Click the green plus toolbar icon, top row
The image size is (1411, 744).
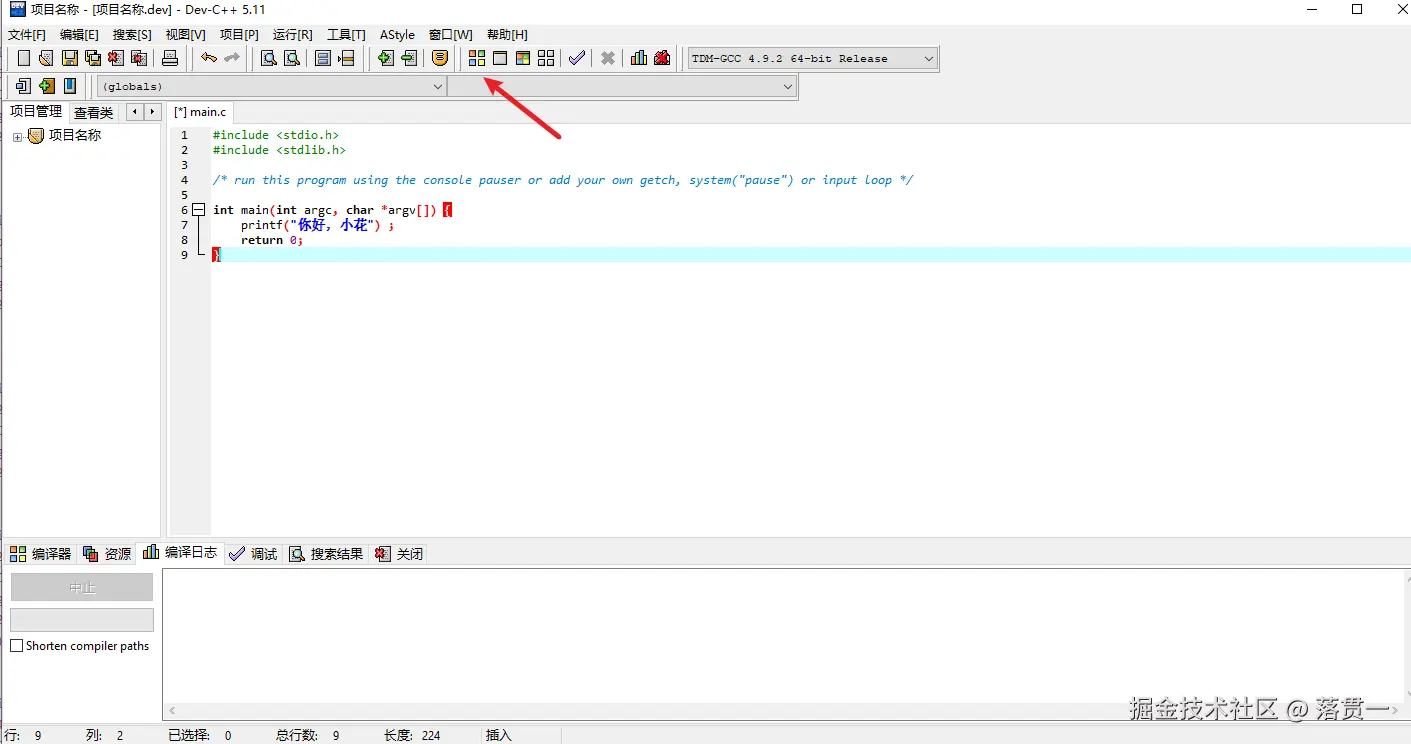pos(385,58)
